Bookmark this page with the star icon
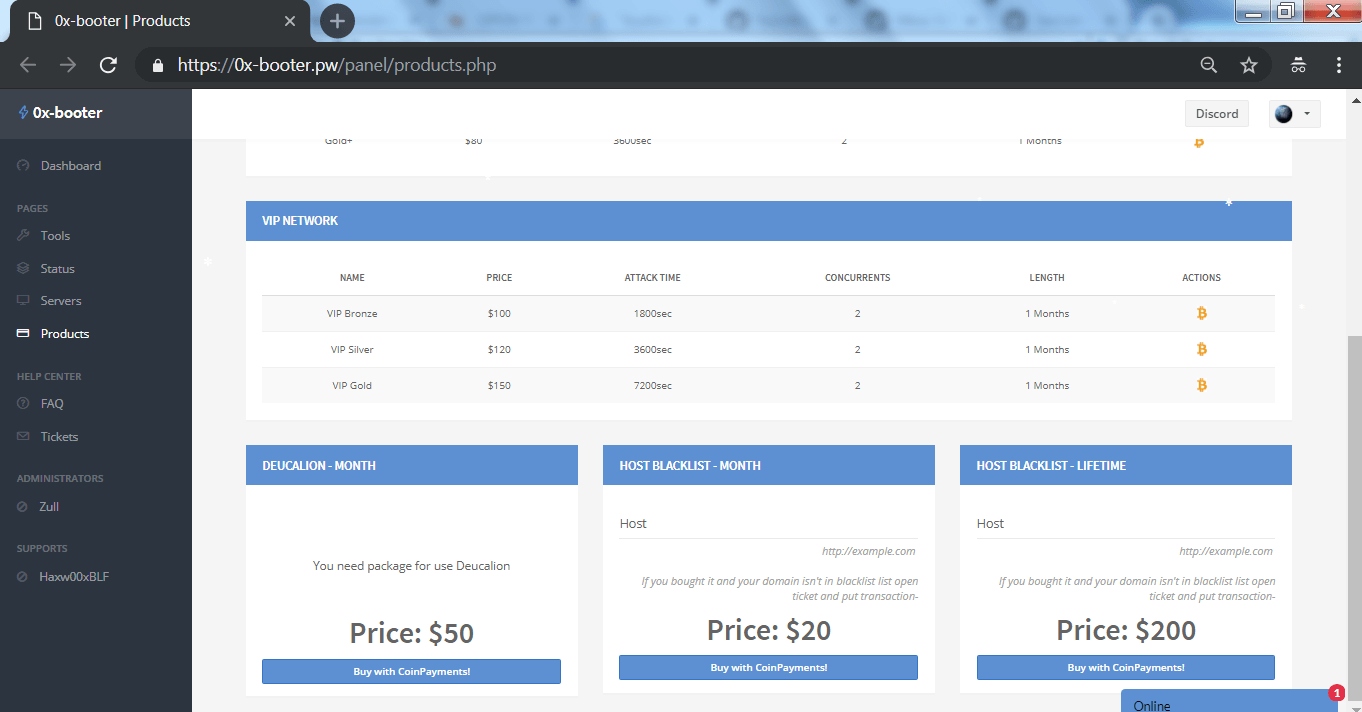Image resolution: width=1362 pixels, height=712 pixels. pyautogui.click(x=1248, y=65)
